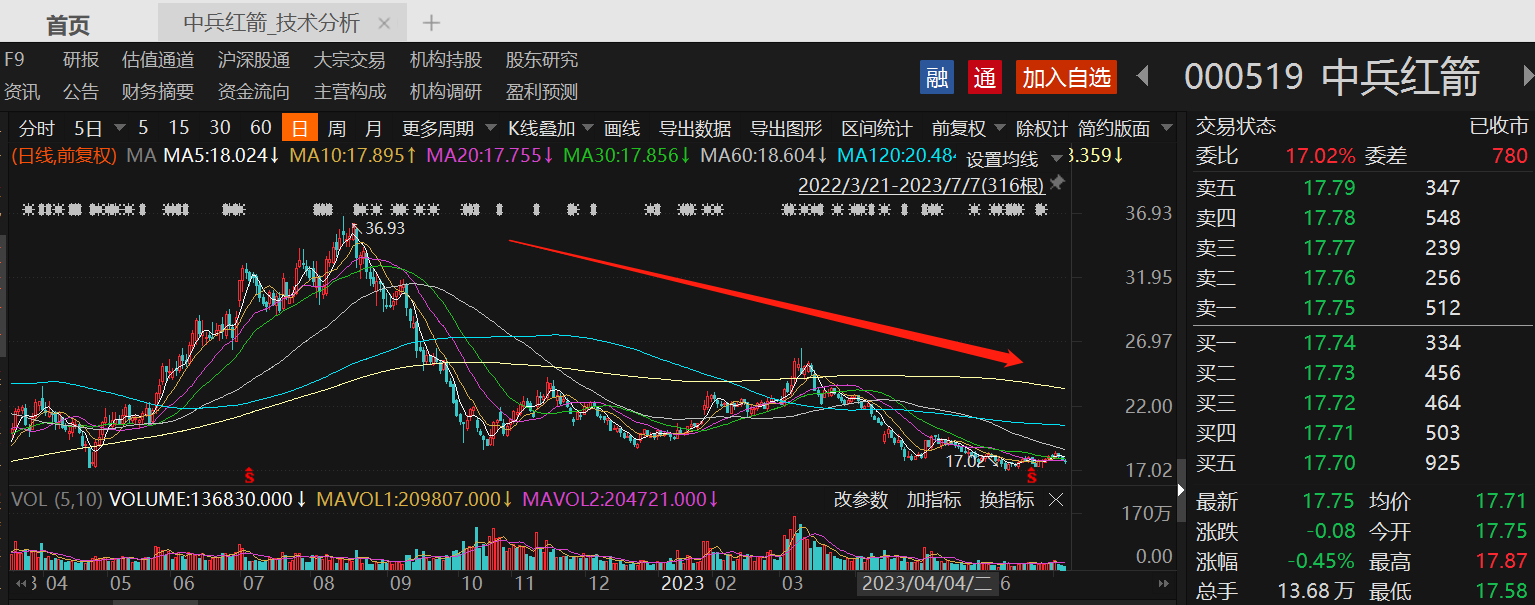
Task: Collapse side panel using splitter arrow
Action: 1181,489
